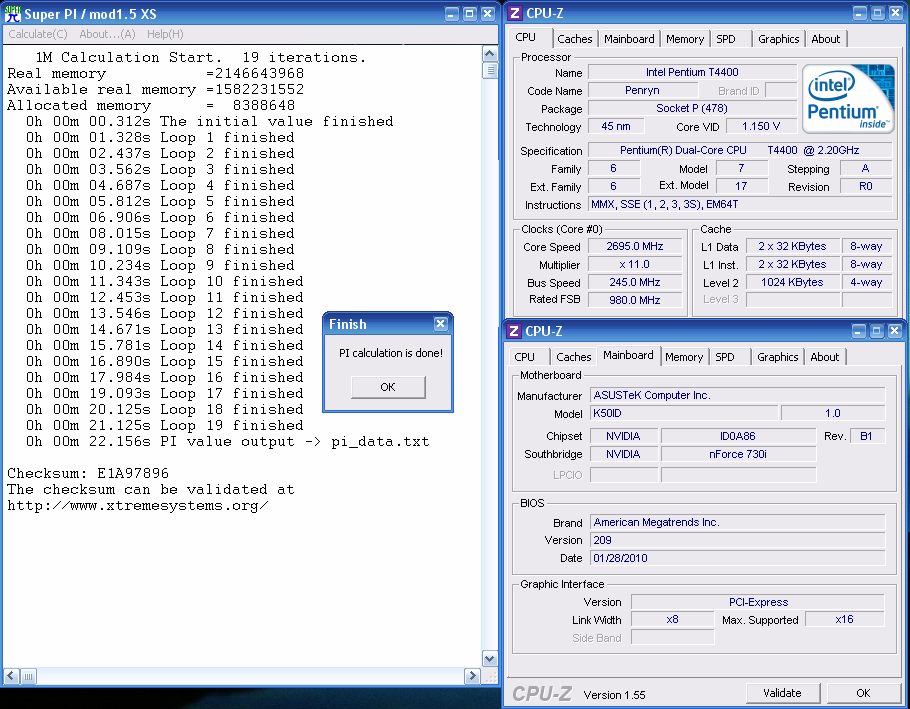Click the Code Name value Penryn
This screenshot has height=709, width=910.
(x=642, y=90)
